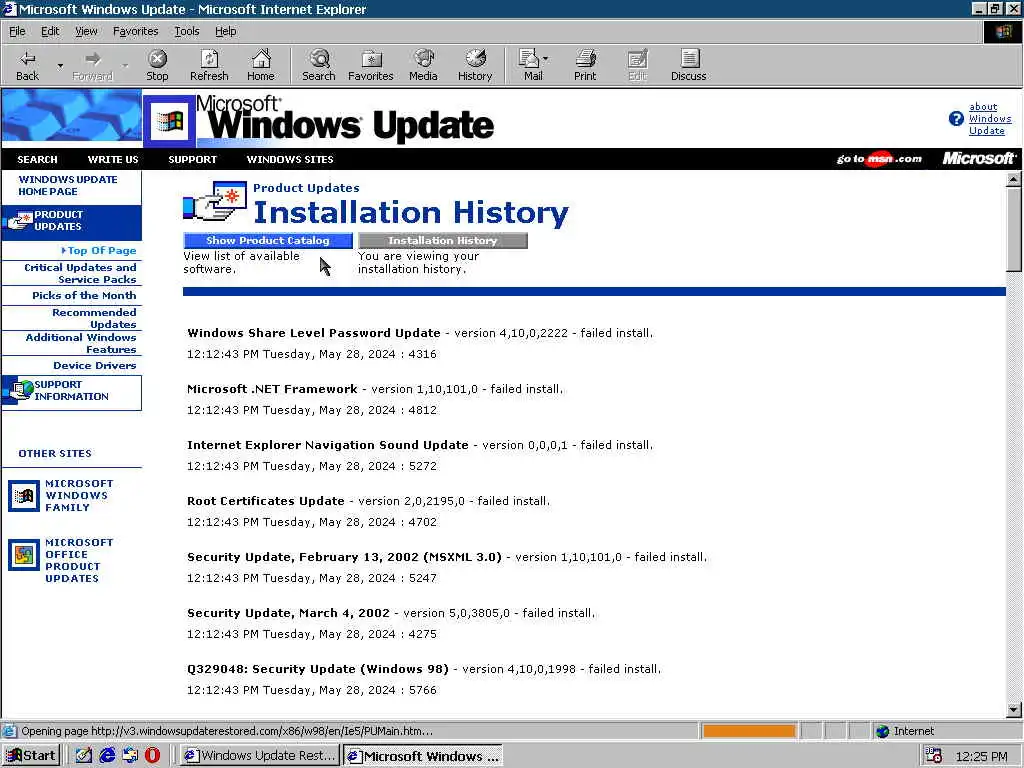This screenshot has width=1024, height=768.
Task: Print the page using the Print icon
Action: click(x=585, y=65)
